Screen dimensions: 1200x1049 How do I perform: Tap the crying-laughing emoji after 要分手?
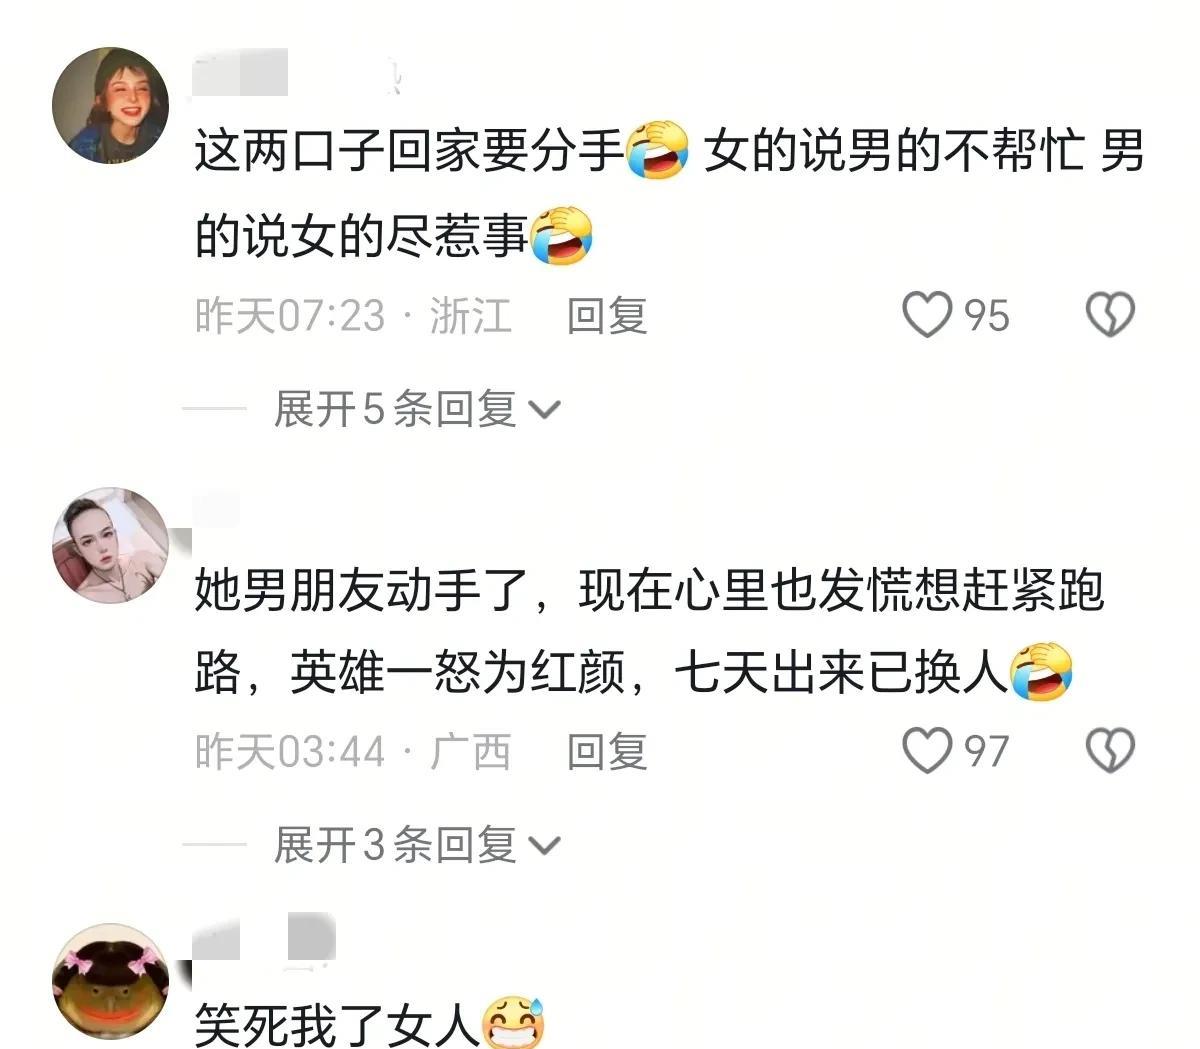[658, 151]
